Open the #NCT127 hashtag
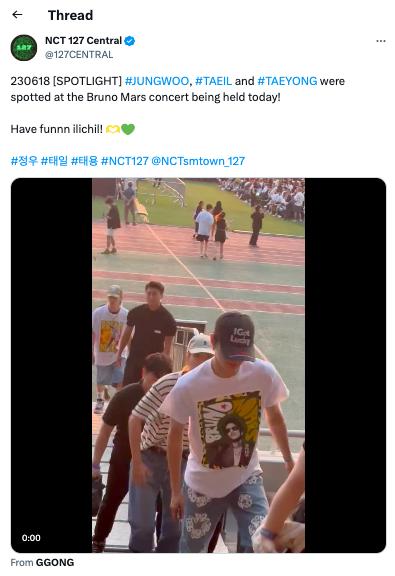395x576 pixels. click(x=125, y=161)
